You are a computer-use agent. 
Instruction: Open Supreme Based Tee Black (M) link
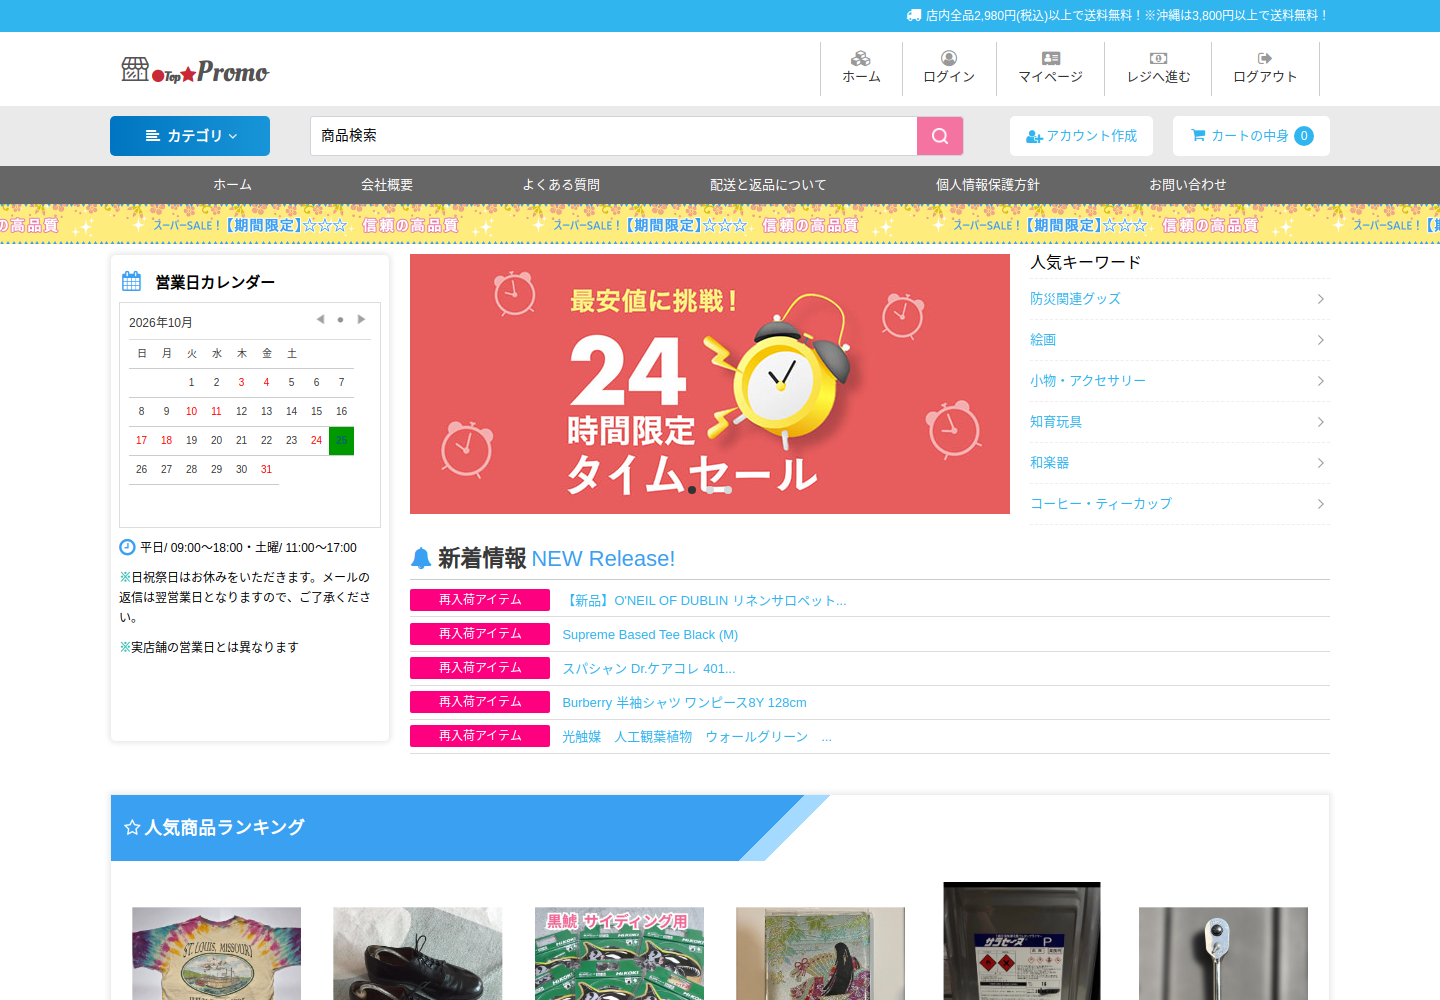click(x=650, y=635)
